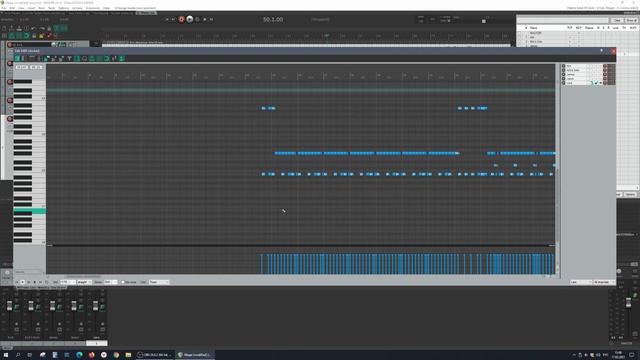The image size is (640, 360).
Task: Open Project Settings from main toolbar
Action: click(x=27, y=28)
